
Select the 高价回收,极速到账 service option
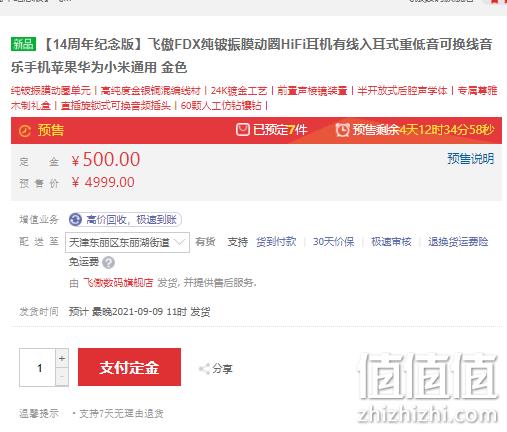coord(125,220)
